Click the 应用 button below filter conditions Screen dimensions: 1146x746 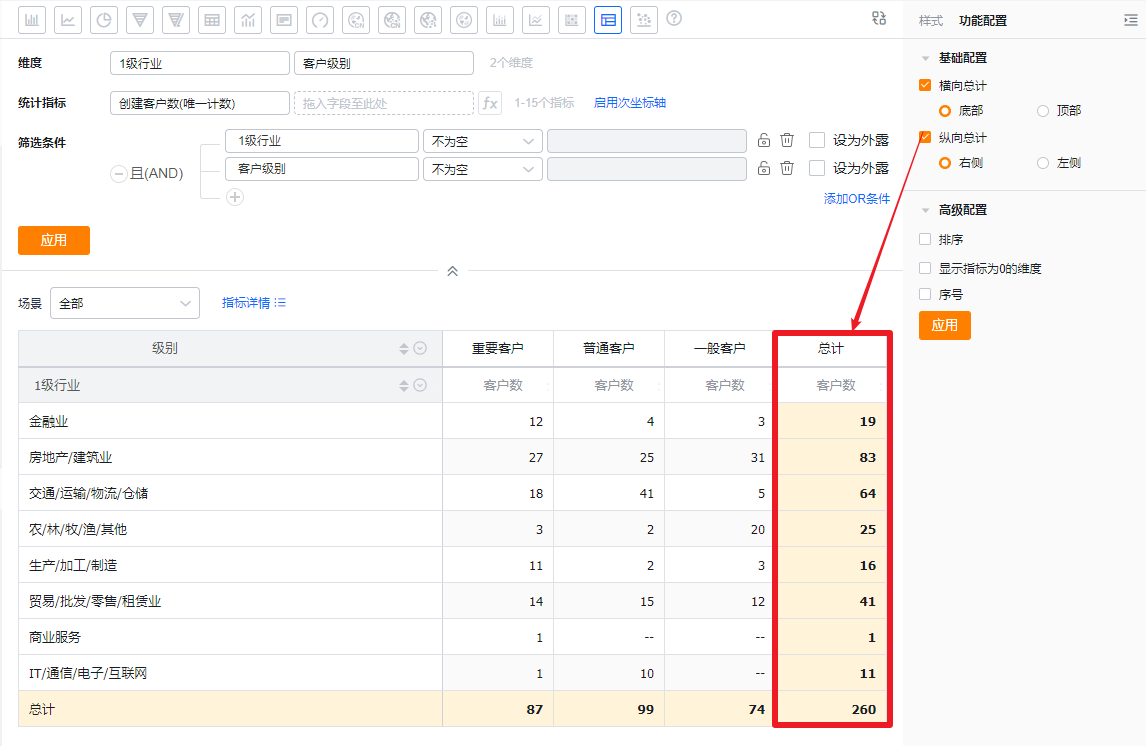click(54, 240)
